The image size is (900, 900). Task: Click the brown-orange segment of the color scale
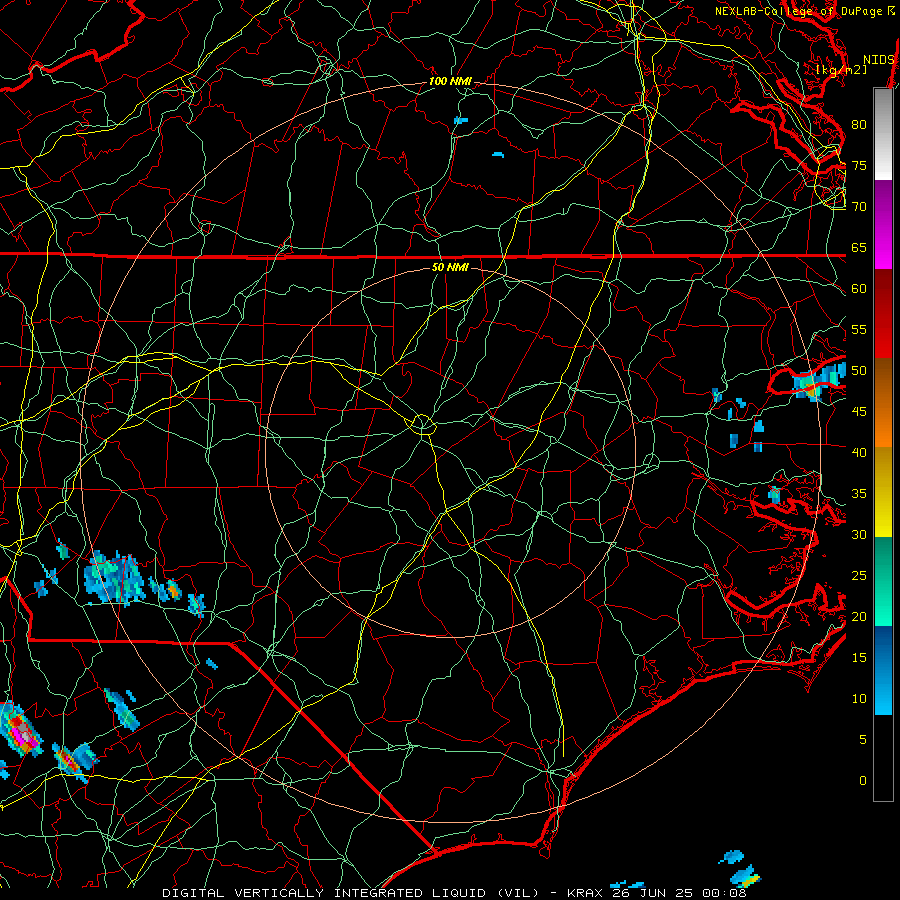click(x=883, y=403)
